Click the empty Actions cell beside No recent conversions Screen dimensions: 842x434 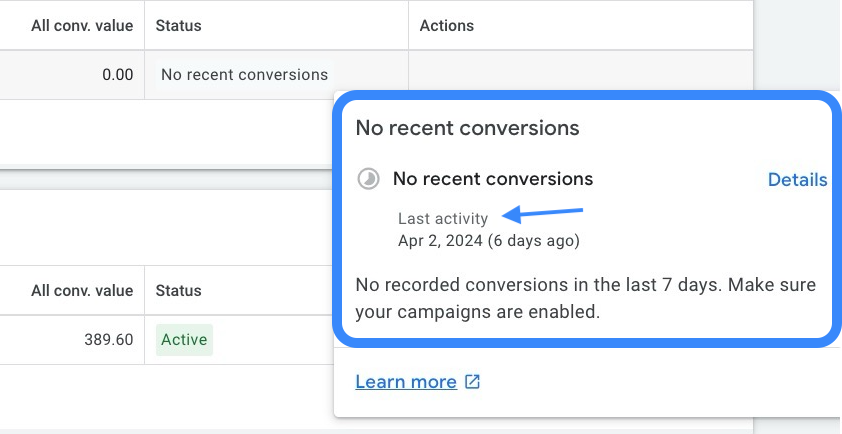(x=580, y=75)
